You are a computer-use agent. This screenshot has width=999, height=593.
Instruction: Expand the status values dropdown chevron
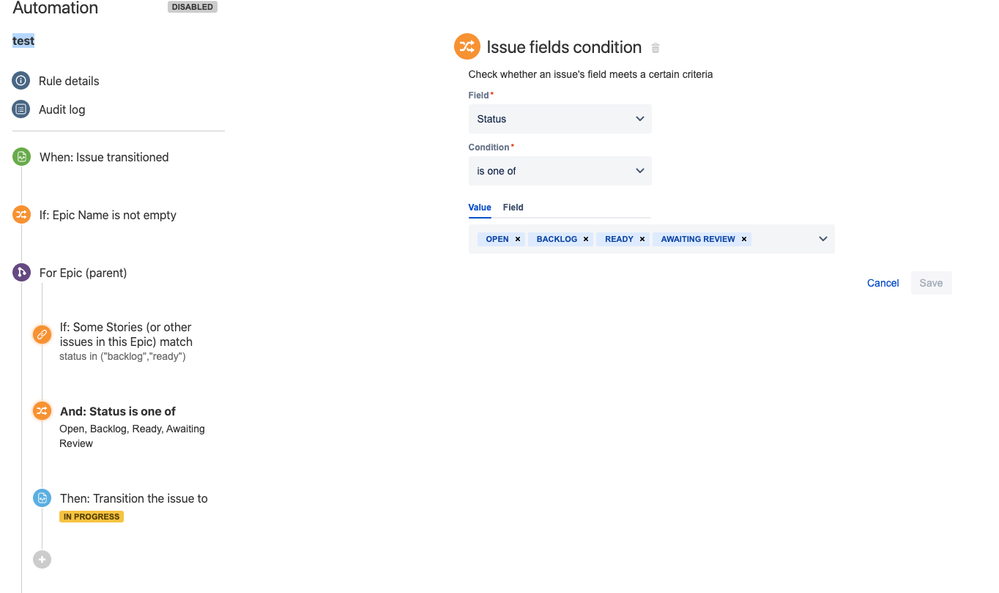click(x=823, y=239)
